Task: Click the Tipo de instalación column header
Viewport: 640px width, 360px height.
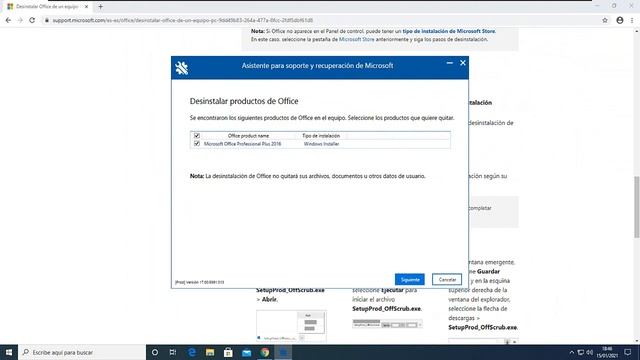Action: point(321,136)
